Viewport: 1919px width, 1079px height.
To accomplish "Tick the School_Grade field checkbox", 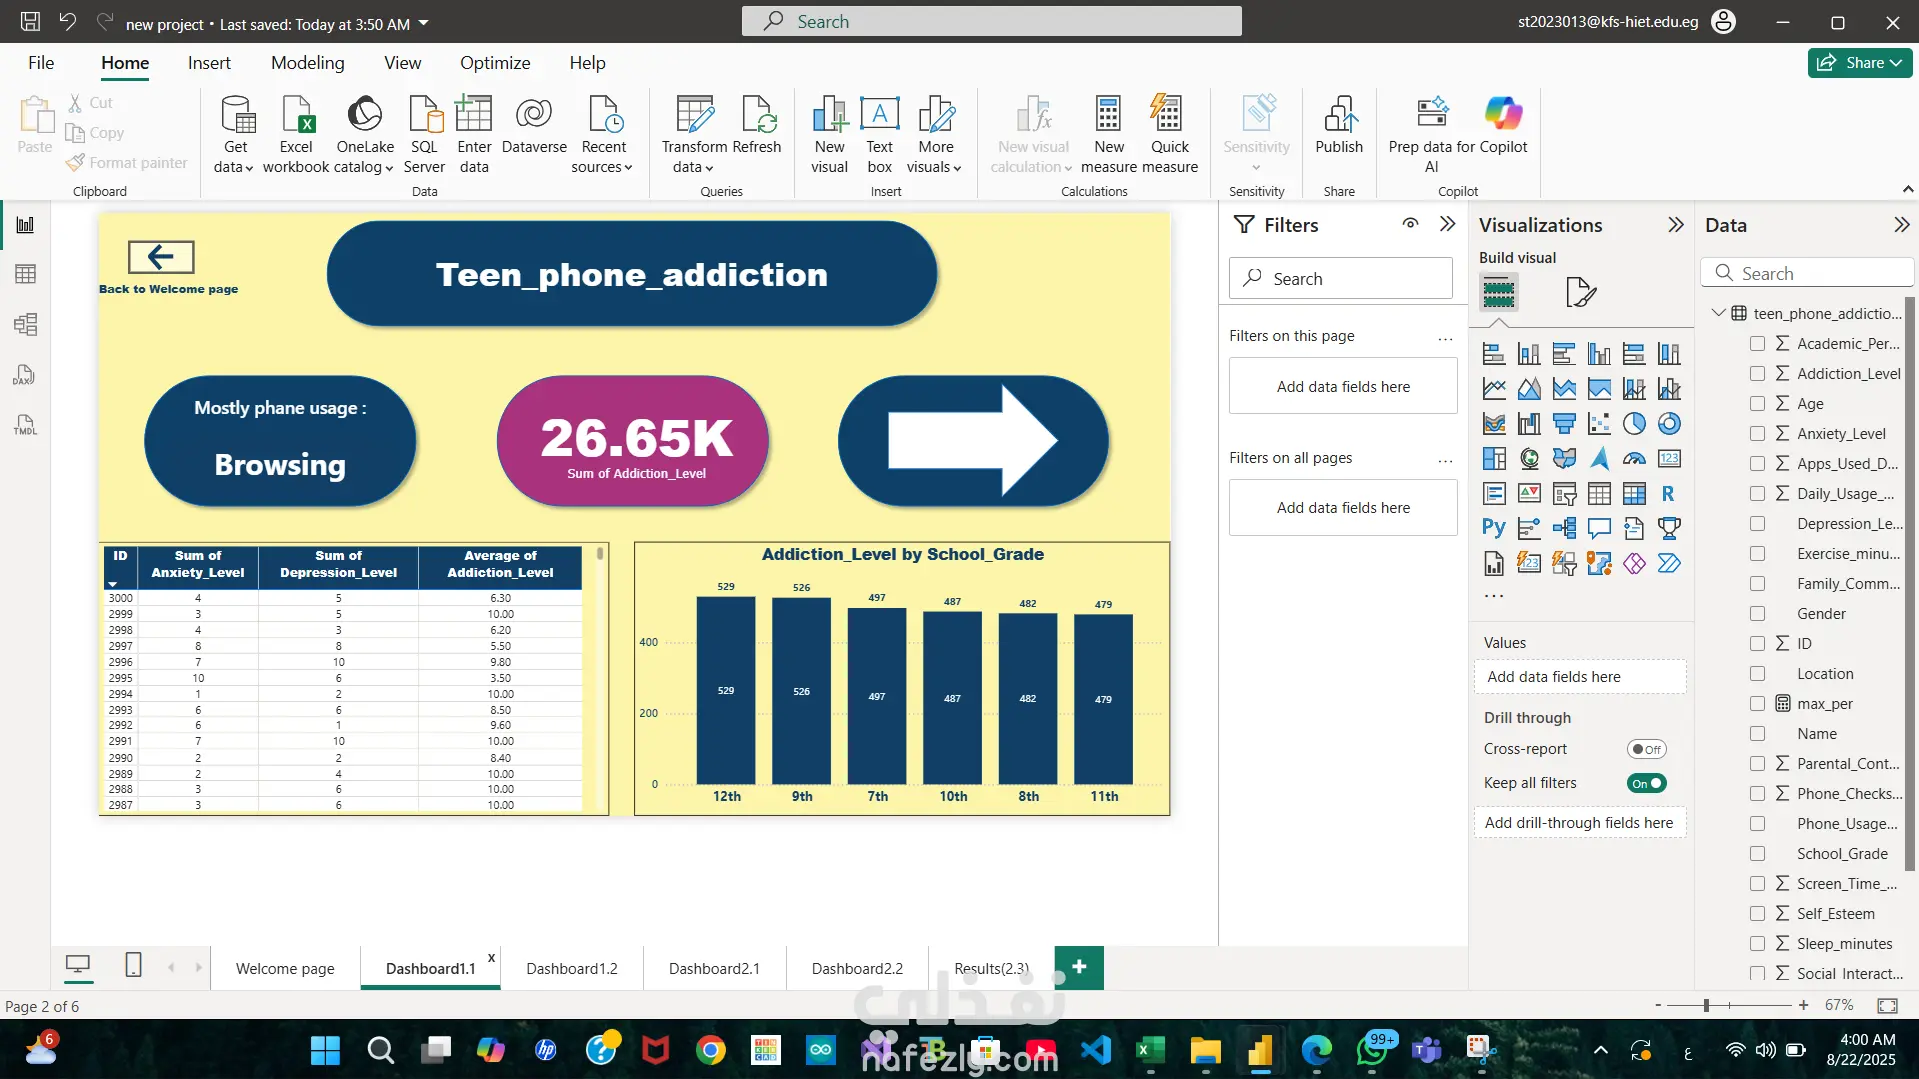I will (x=1757, y=853).
